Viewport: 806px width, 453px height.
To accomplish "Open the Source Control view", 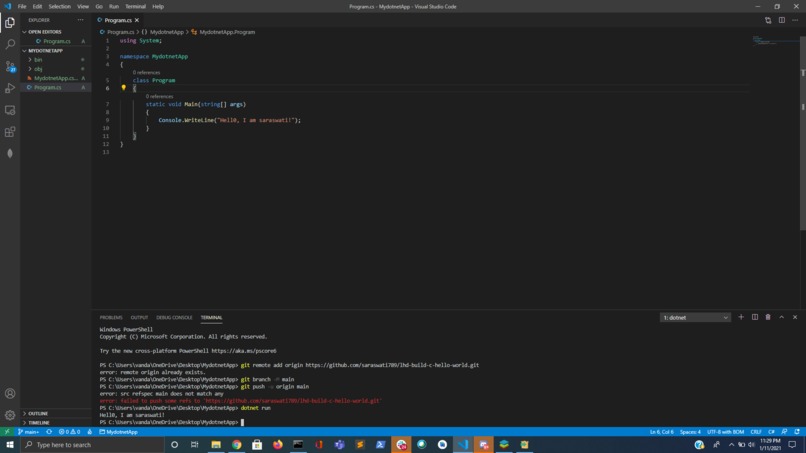I will click(x=10, y=66).
